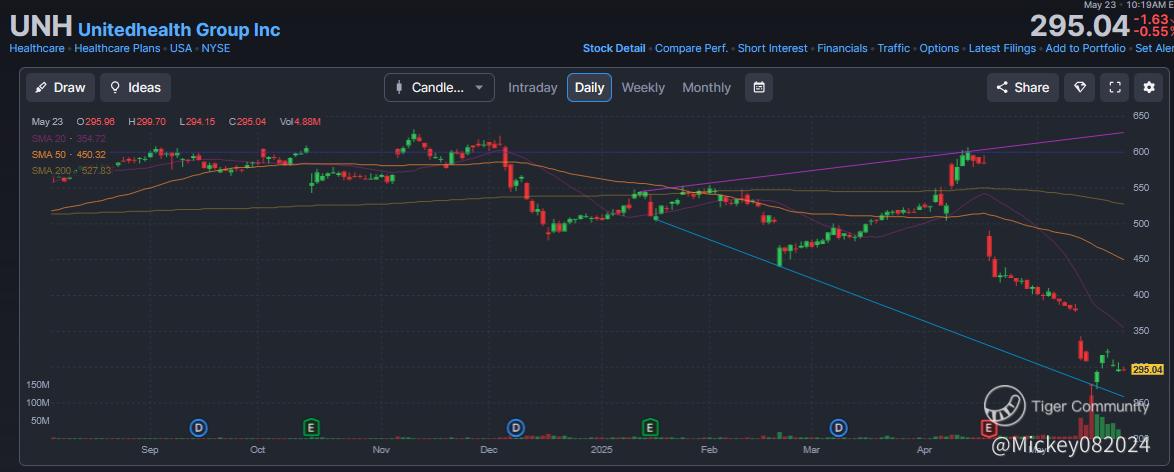
Task: Click the earnings marker in January 2025
Action: pos(651,428)
